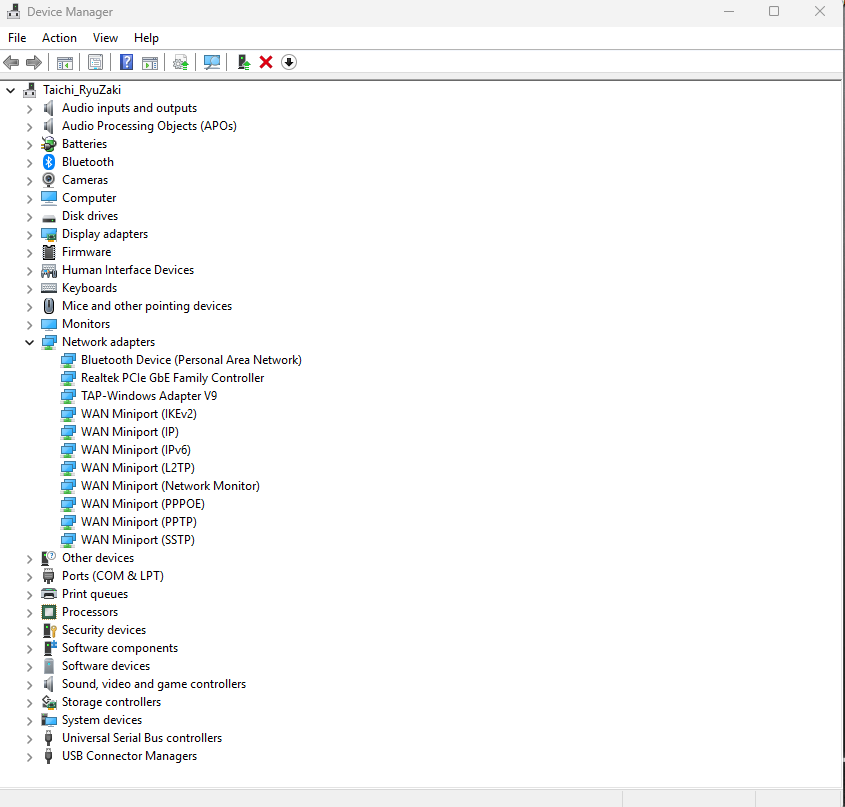Select the Software devices label
Viewport: 845px width, 807px height.
(x=106, y=666)
